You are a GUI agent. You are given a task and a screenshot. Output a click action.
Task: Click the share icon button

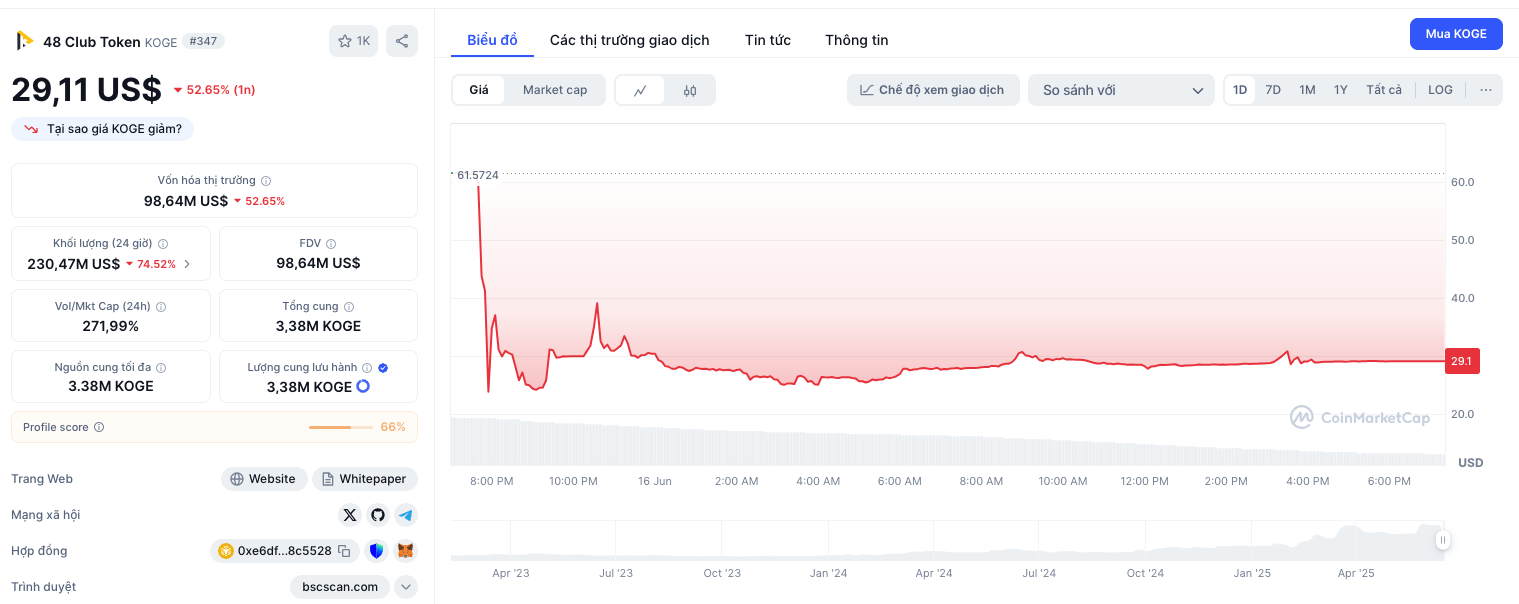[x=402, y=41]
